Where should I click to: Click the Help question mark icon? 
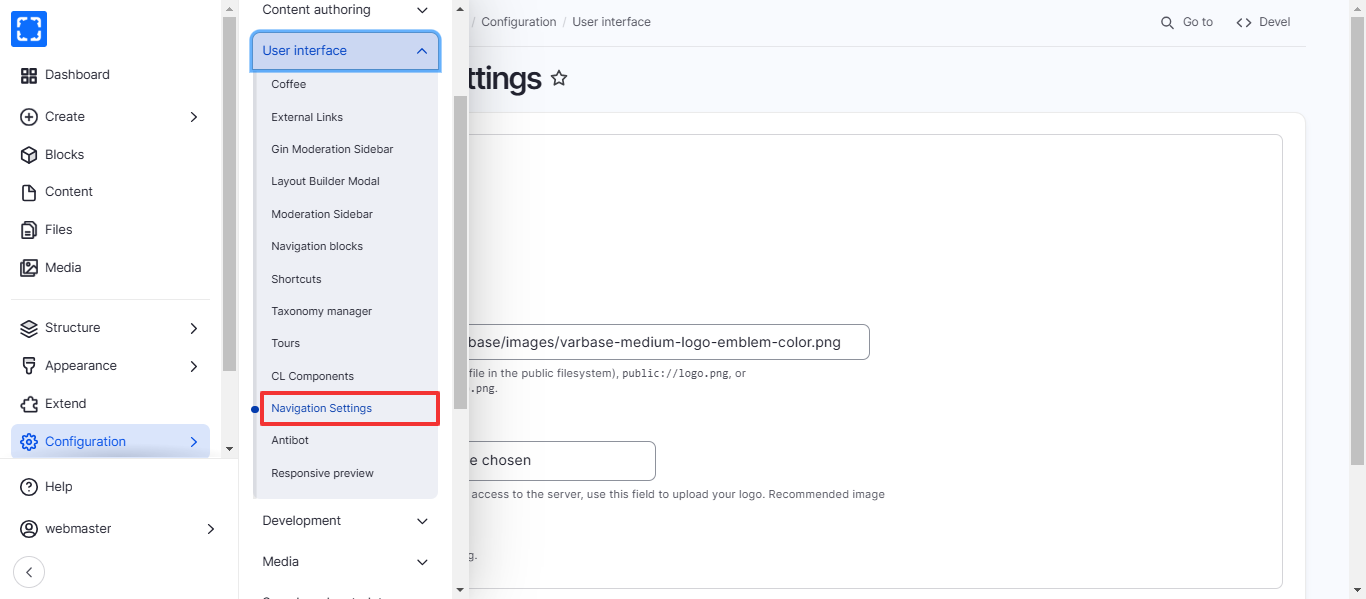[x=29, y=487]
